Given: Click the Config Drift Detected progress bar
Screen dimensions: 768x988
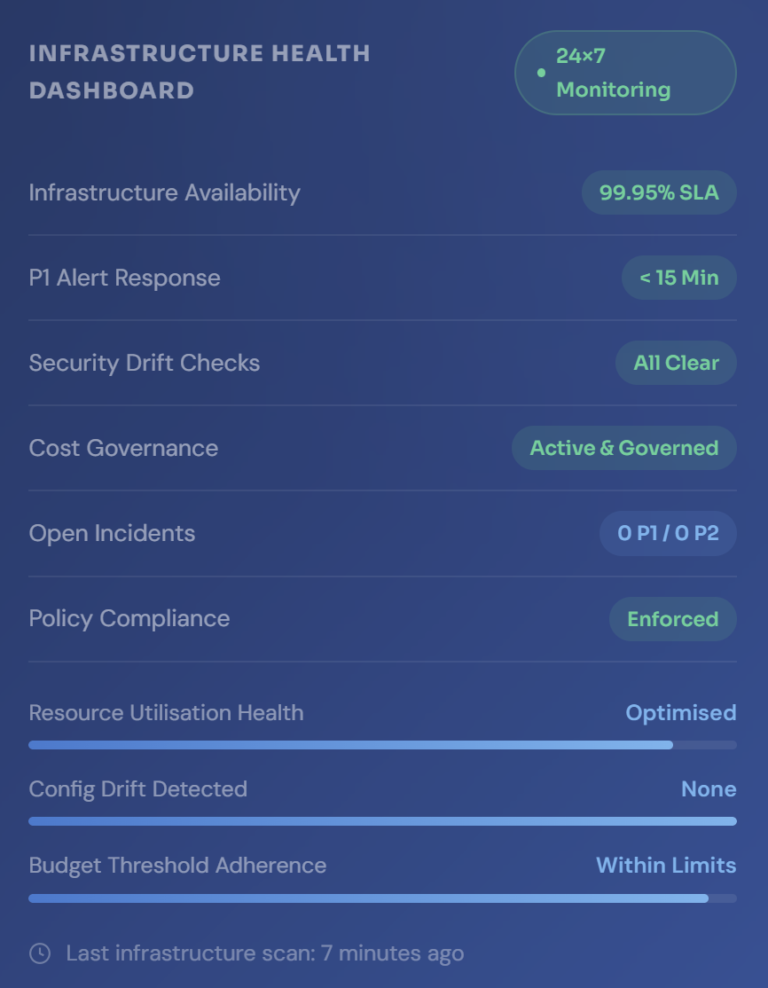Looking at the screenshot, I should pos(382,821).
